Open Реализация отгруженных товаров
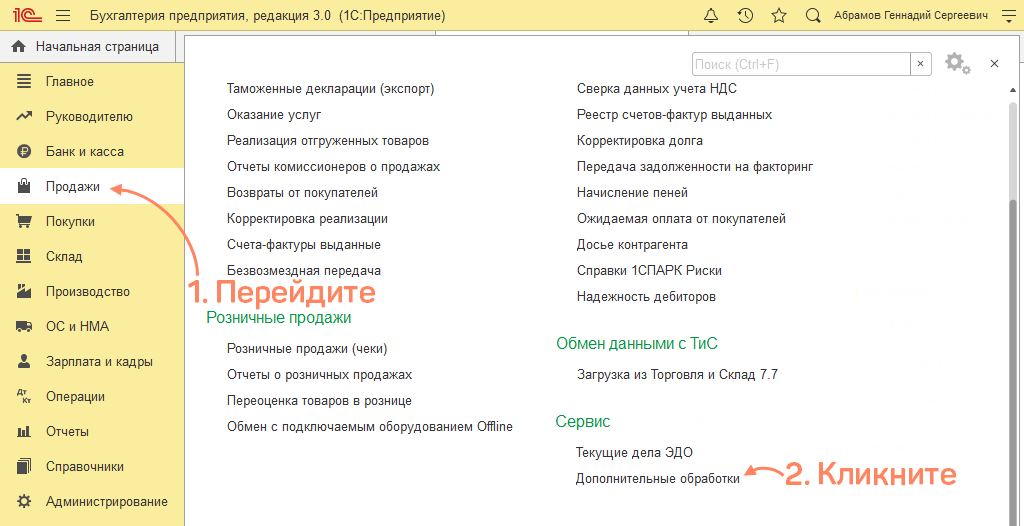Screen dimensions: 1024x526 click(x=328, y=140)
